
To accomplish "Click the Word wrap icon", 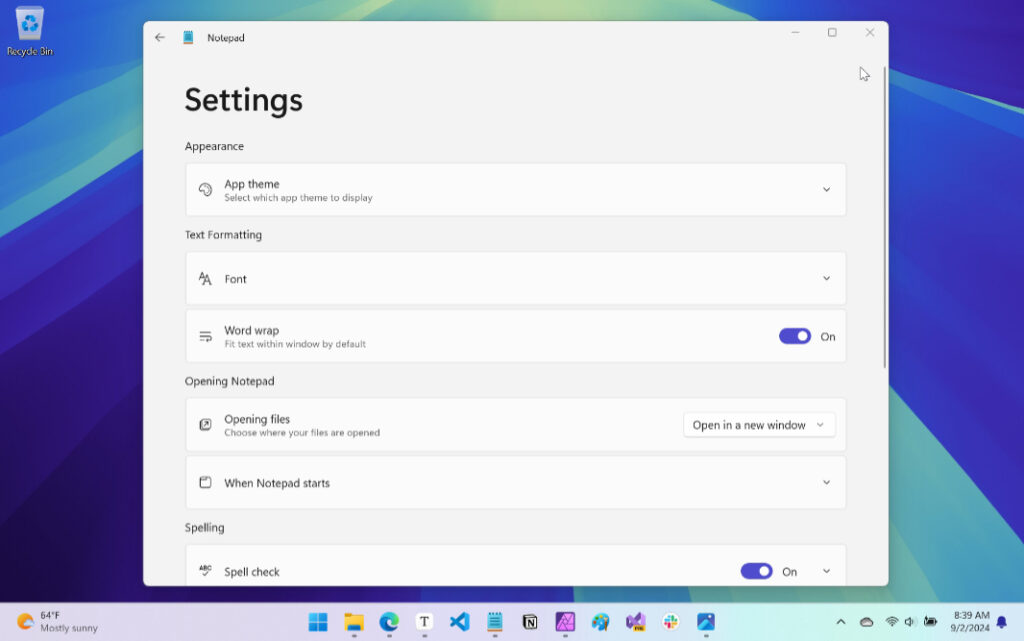I will tap(205, 336).
